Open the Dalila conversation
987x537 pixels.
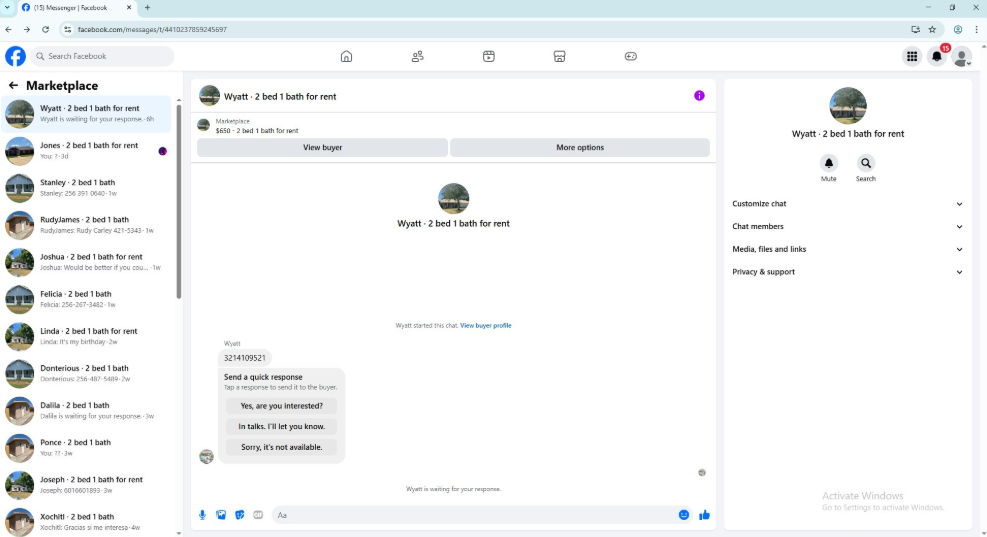(86, 410)
